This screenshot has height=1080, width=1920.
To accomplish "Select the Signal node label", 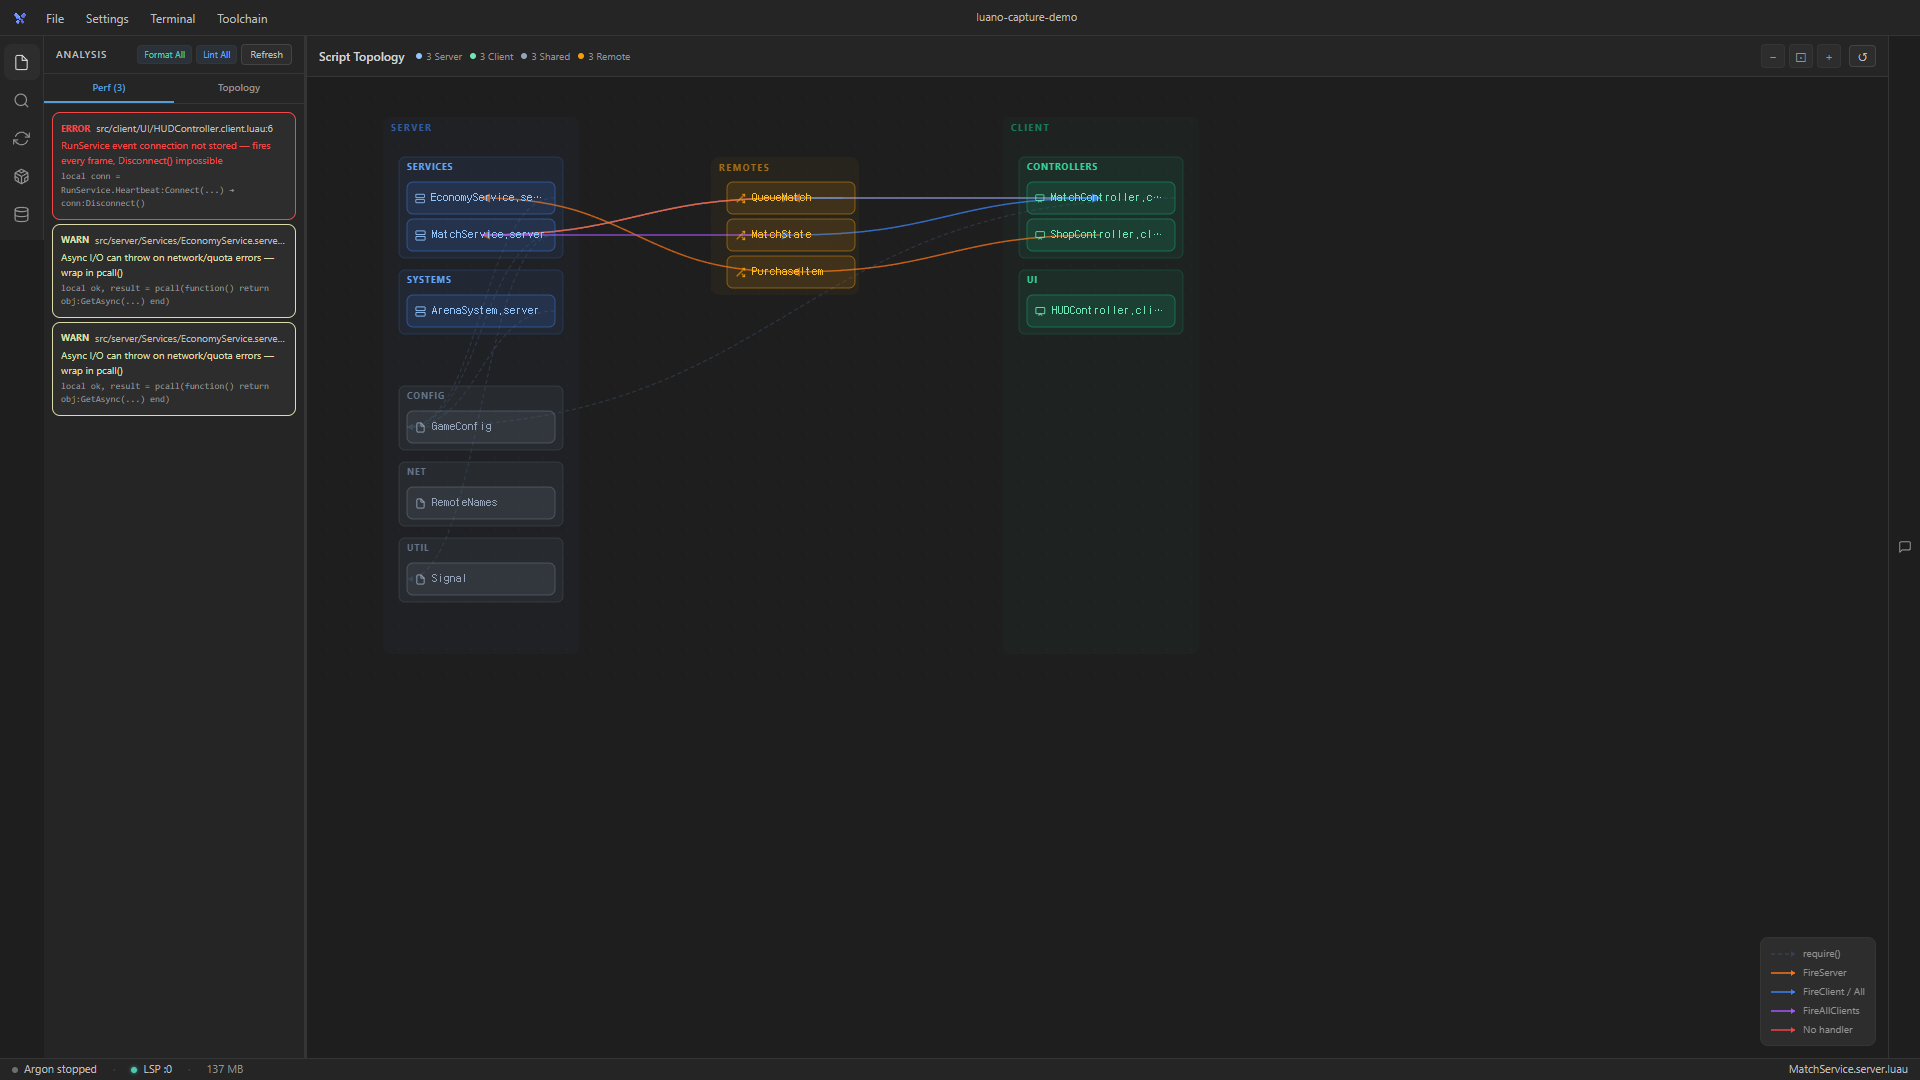I will click(449, 579).
